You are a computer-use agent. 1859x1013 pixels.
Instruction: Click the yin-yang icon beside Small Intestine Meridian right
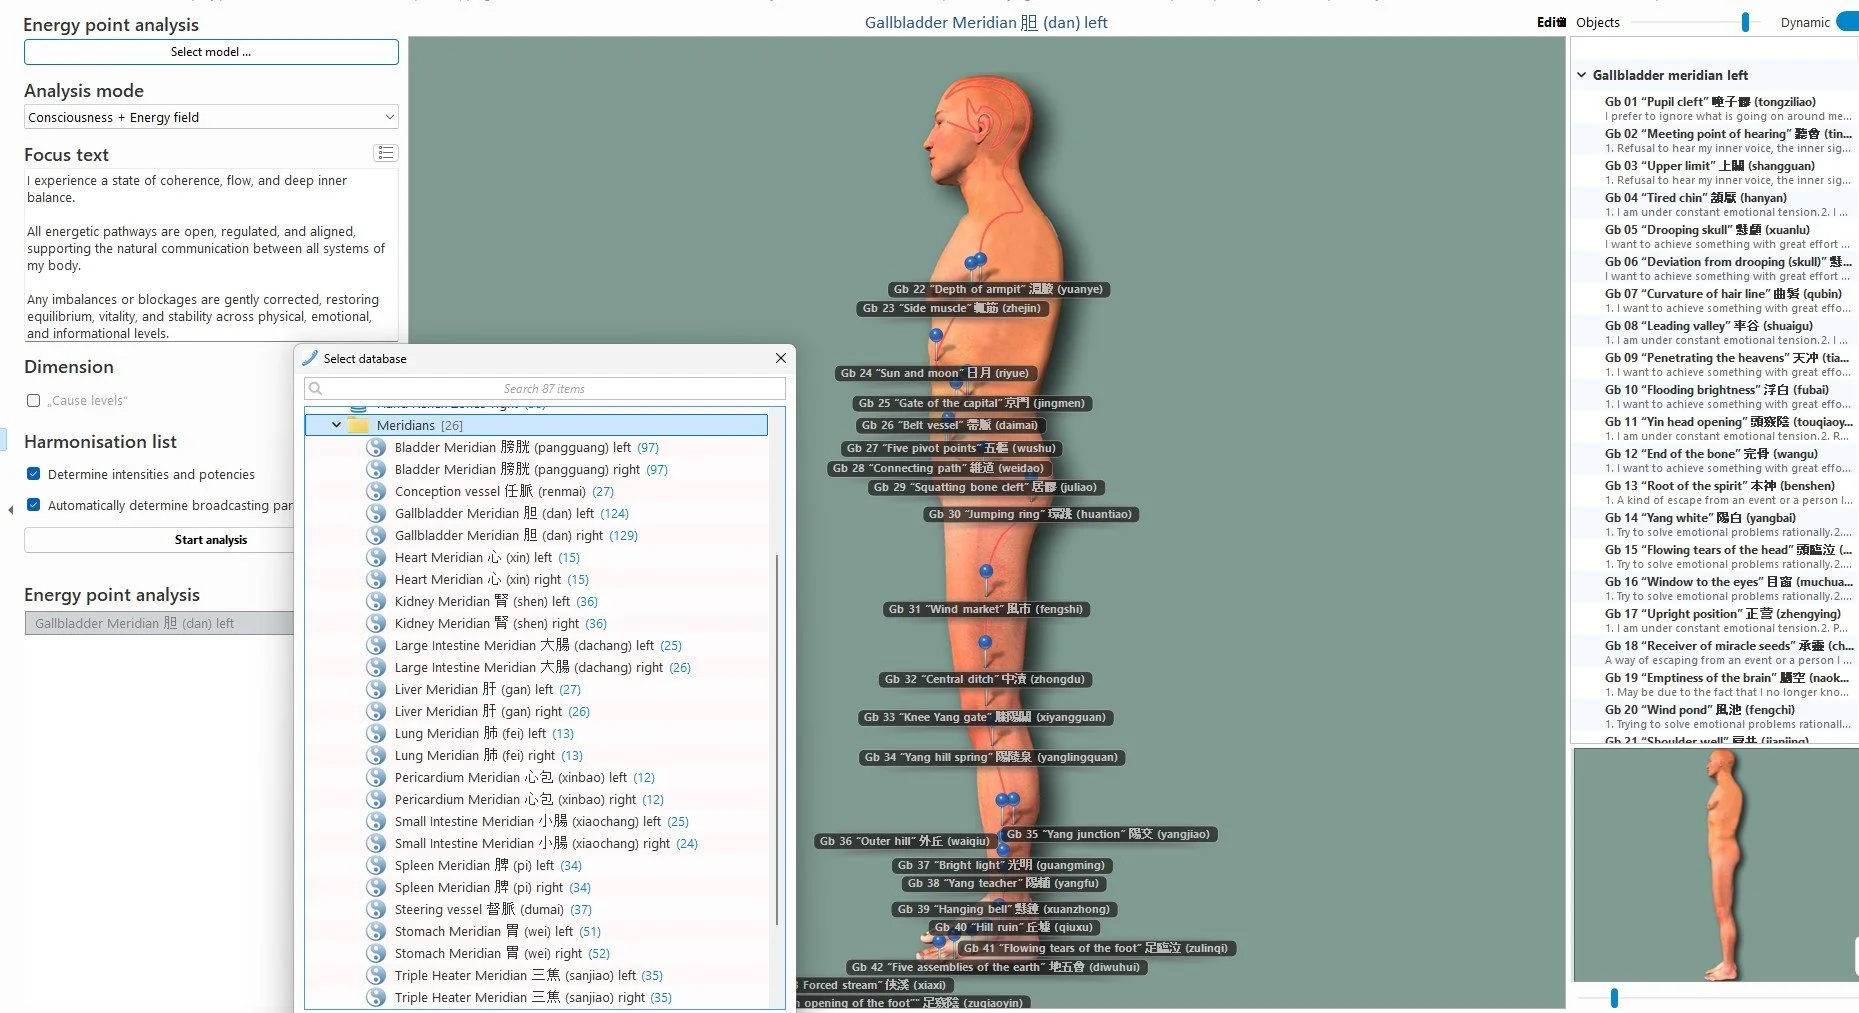pos(376,843)
